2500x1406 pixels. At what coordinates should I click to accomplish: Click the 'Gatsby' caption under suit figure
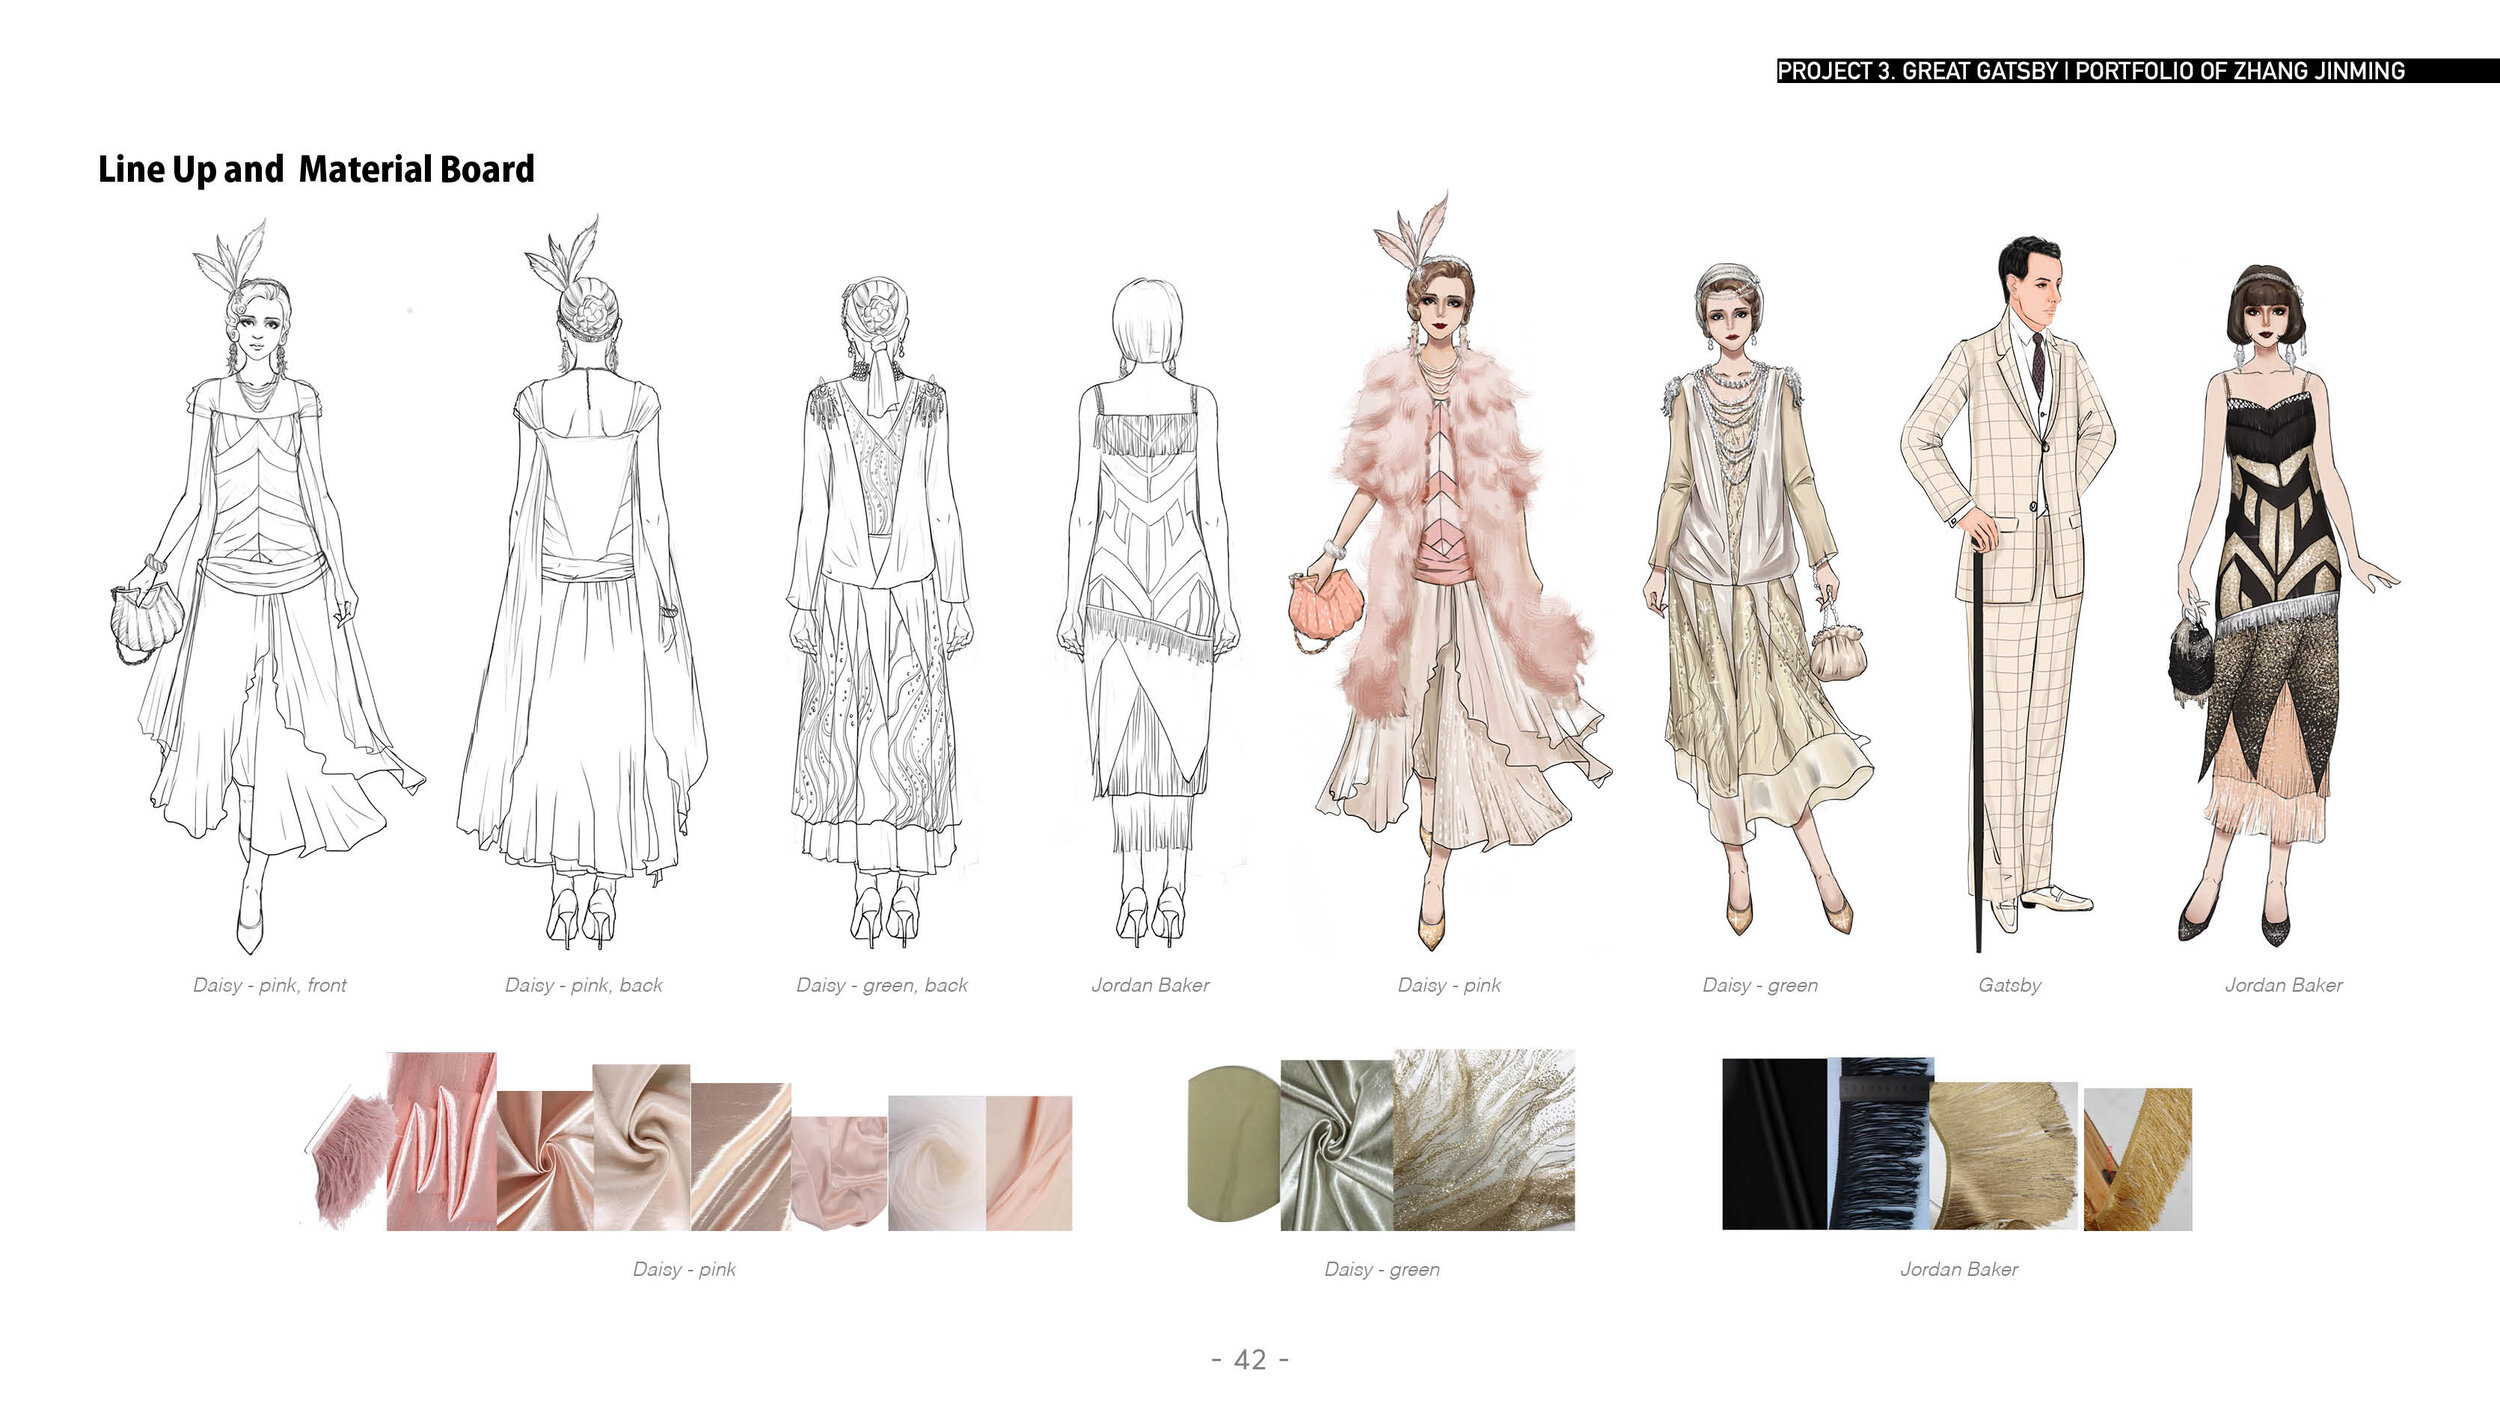[2010, 985]
